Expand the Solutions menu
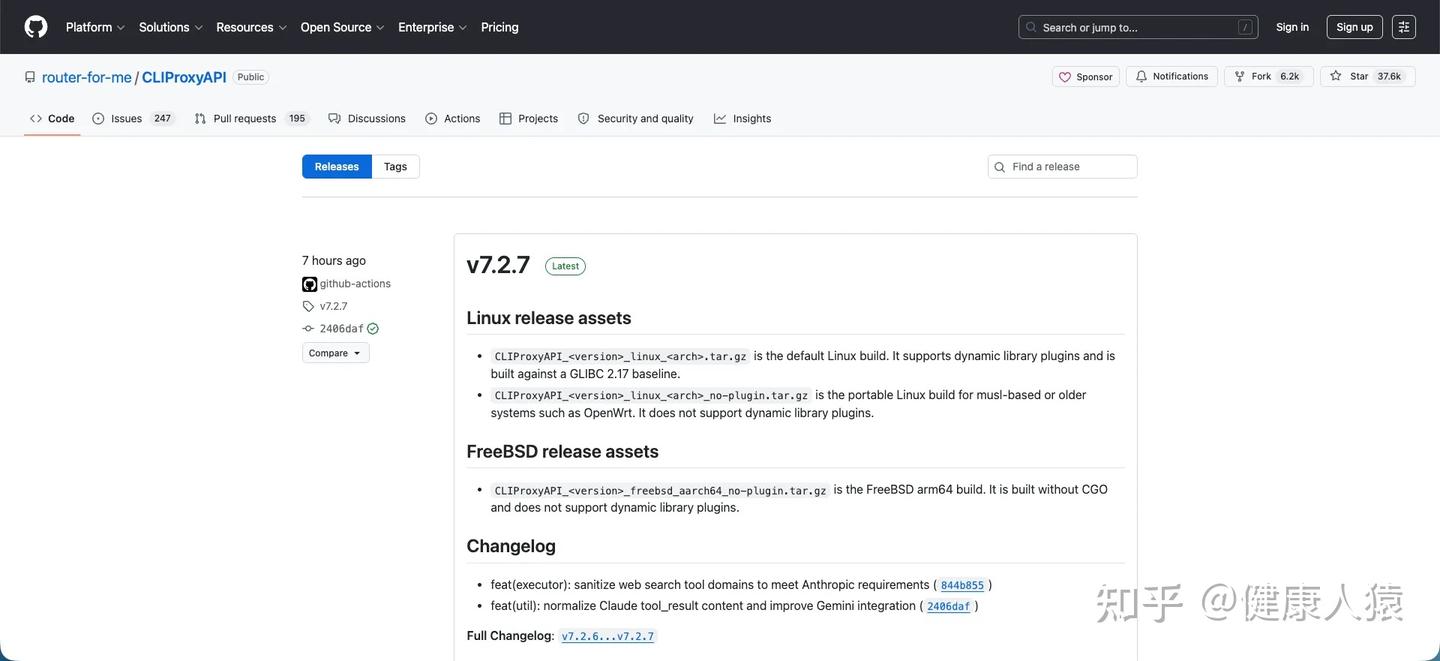Image resolution: width=1440 pixels, height=661 pixels. pyautogui.click(x=170, y=27)
